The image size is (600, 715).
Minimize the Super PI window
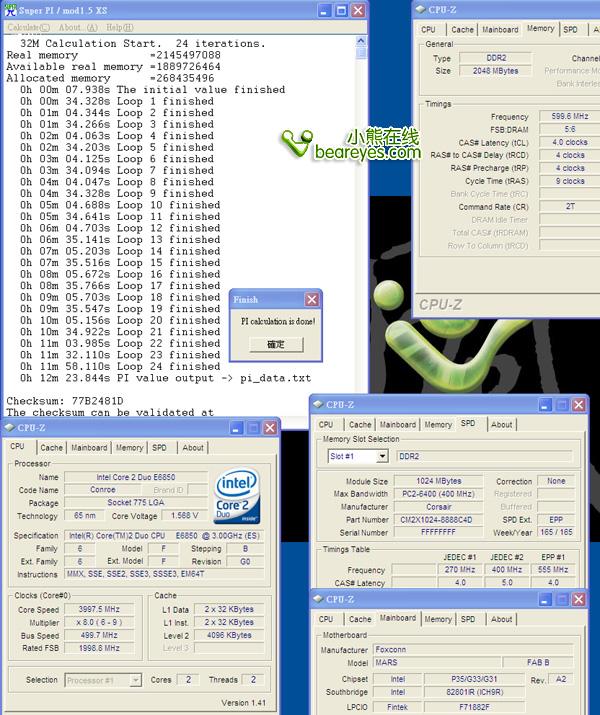pos(324,10)
